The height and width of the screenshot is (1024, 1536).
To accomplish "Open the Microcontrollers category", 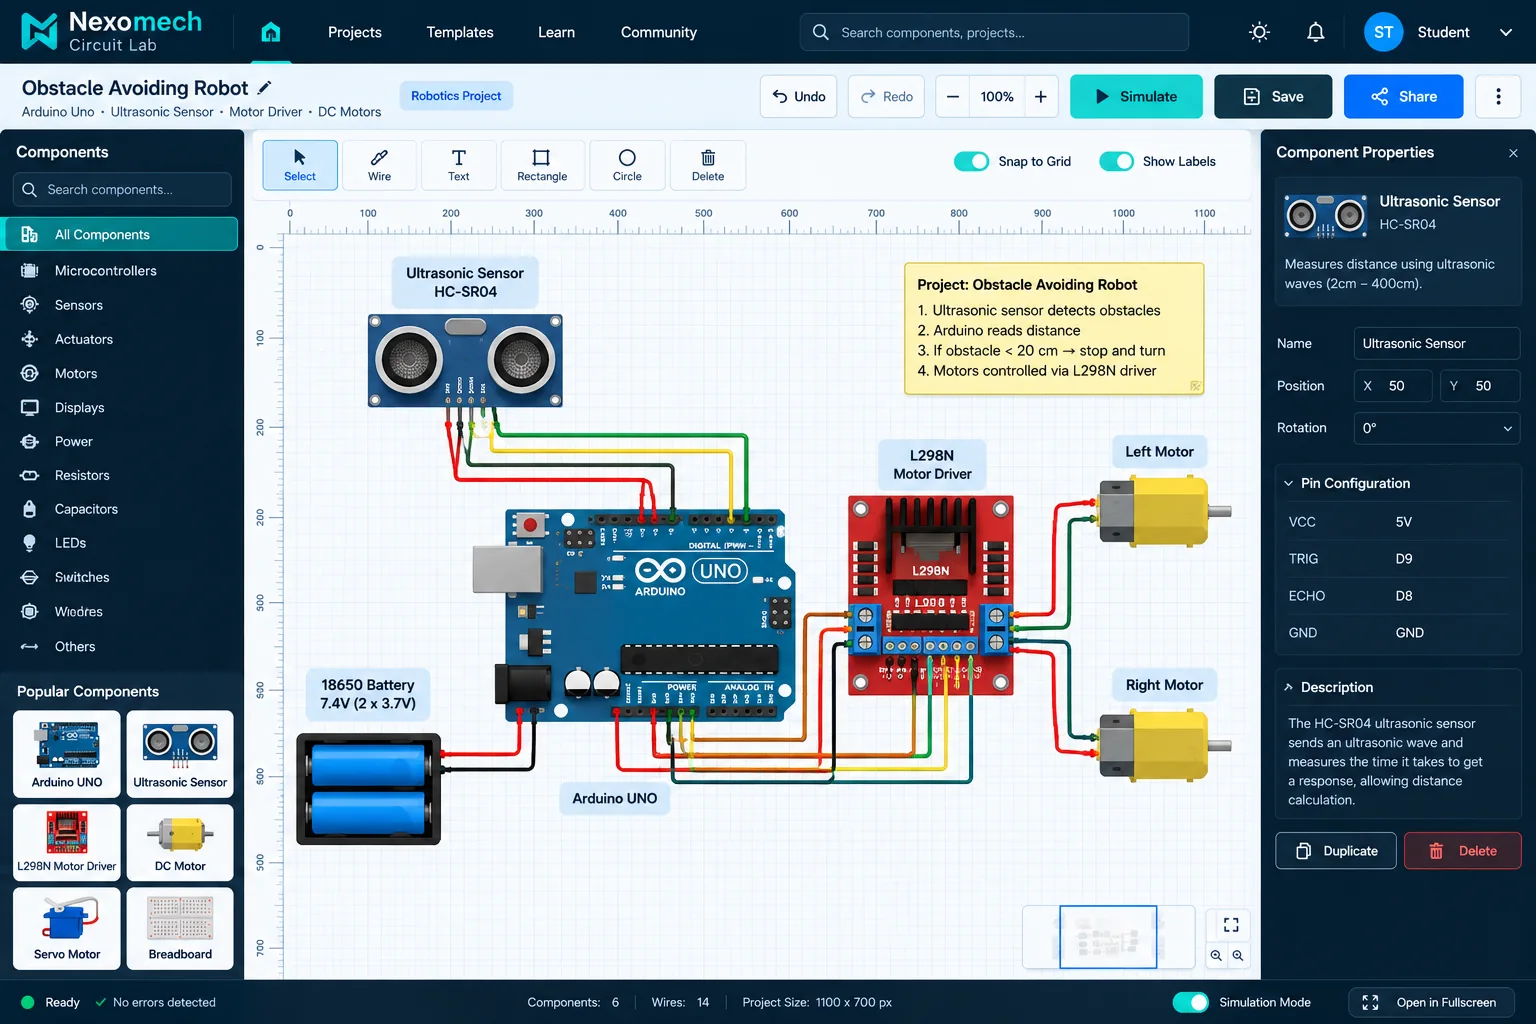I will [121, 271].
